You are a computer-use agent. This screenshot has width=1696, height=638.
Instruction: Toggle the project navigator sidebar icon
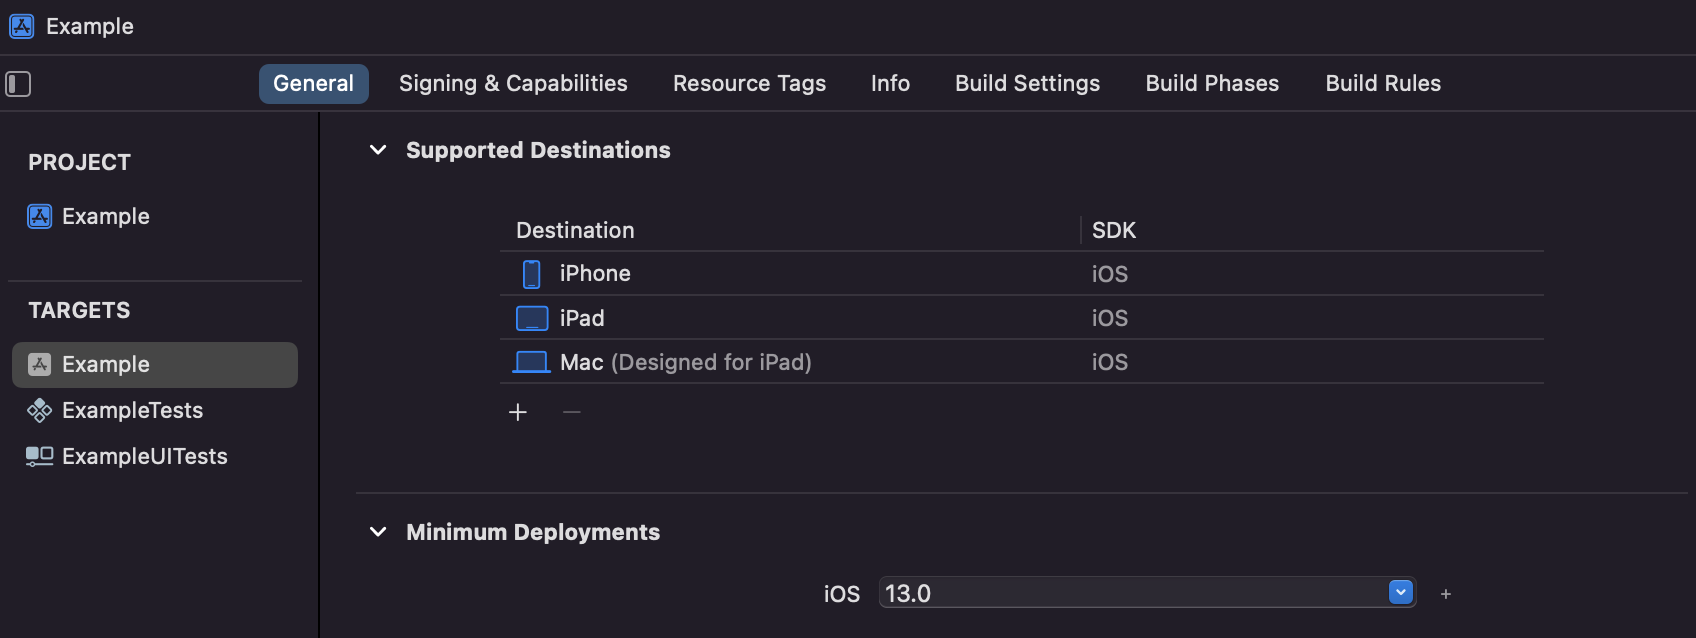(18, 84)
